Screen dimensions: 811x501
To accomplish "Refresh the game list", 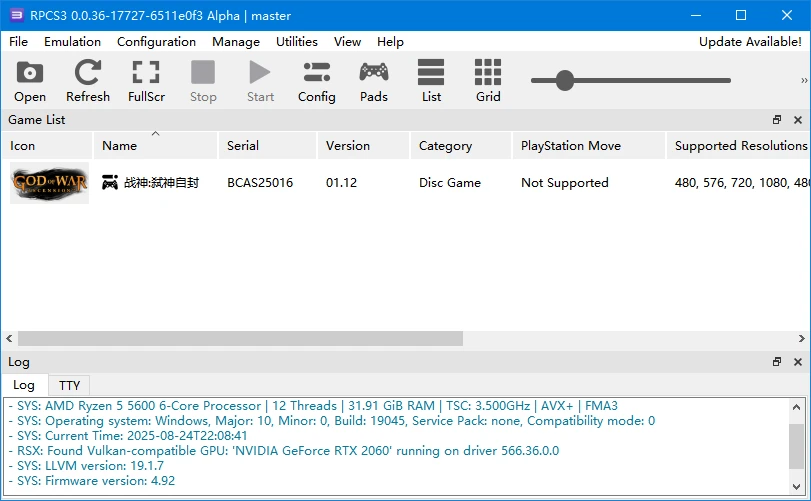I will (87, 81).
